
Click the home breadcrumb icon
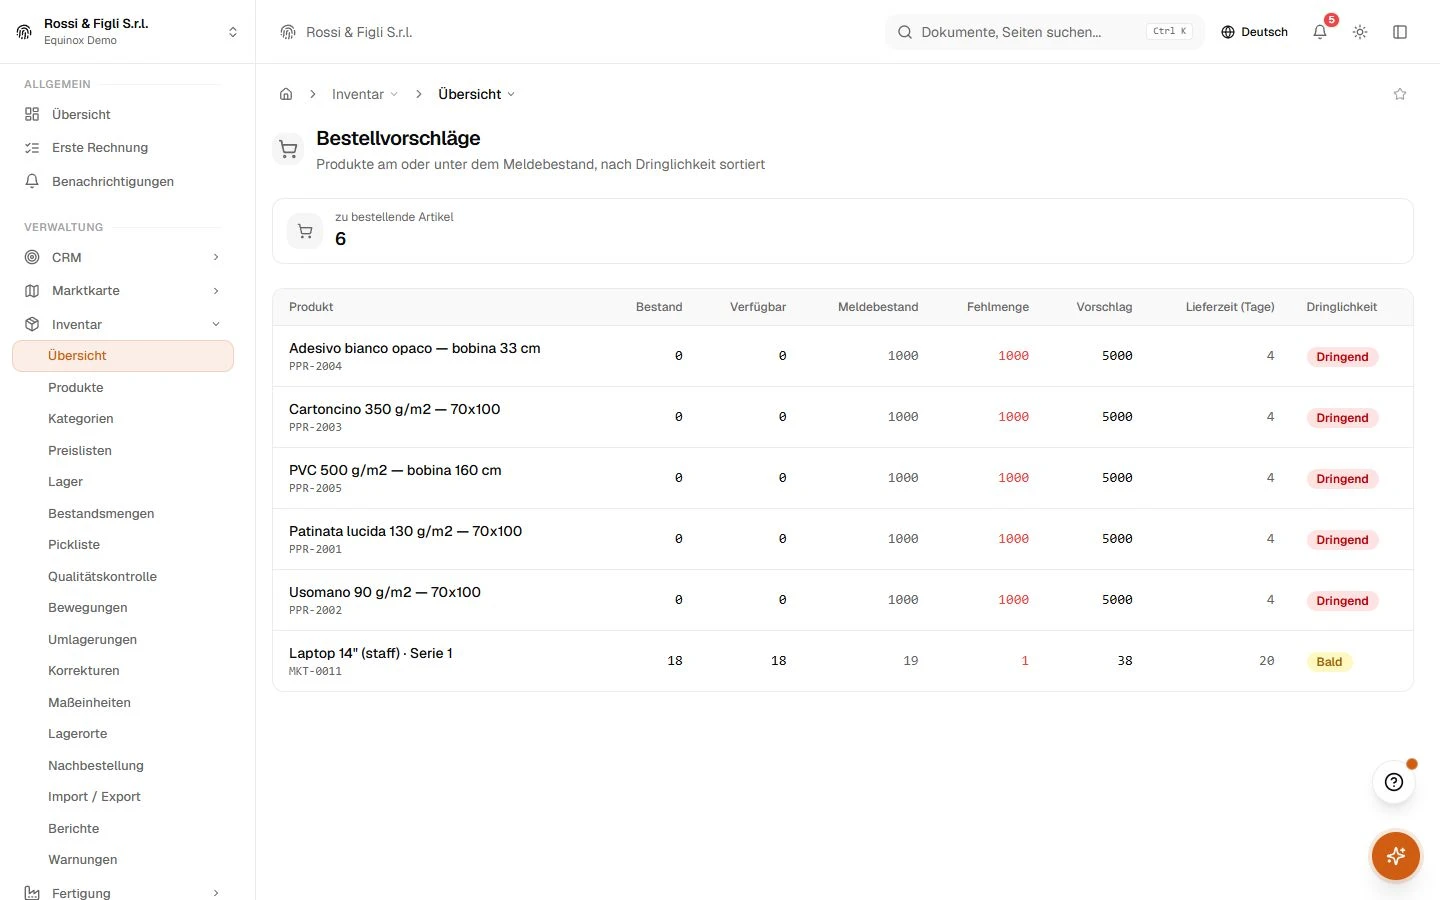[286, 94]
